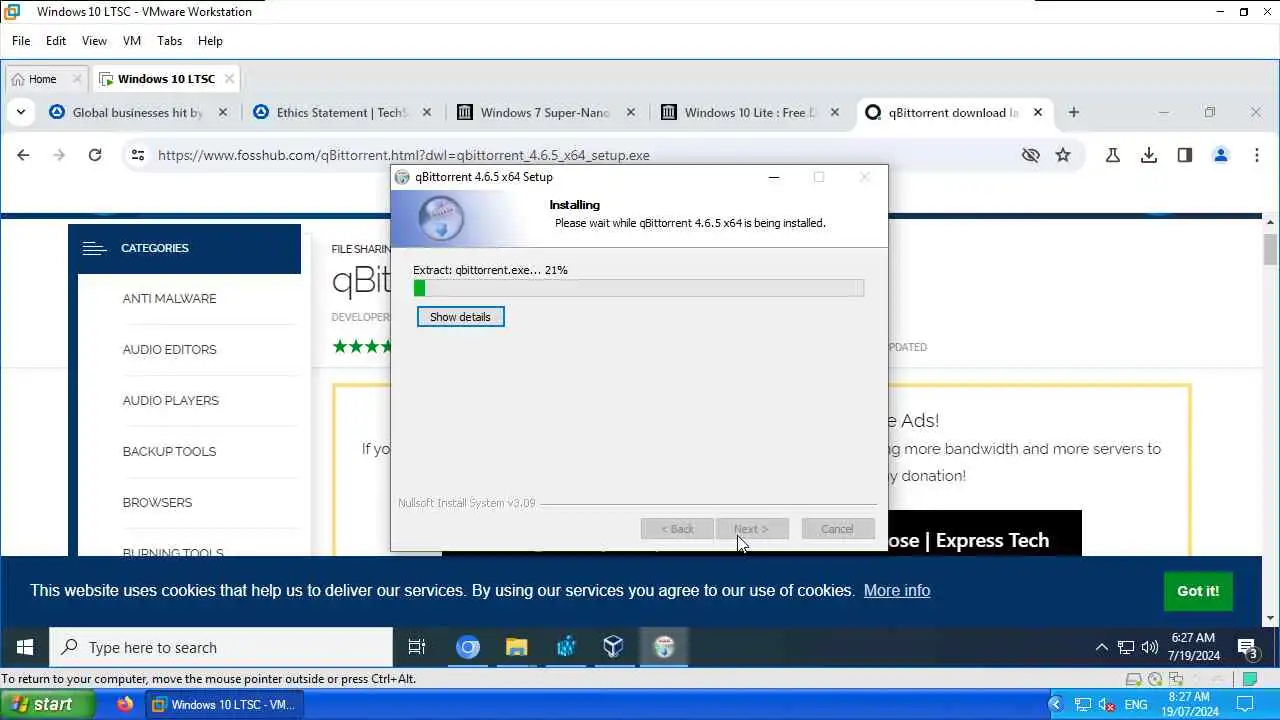
Task: Open Task View in guest taskbar
Action: point(417,647)
